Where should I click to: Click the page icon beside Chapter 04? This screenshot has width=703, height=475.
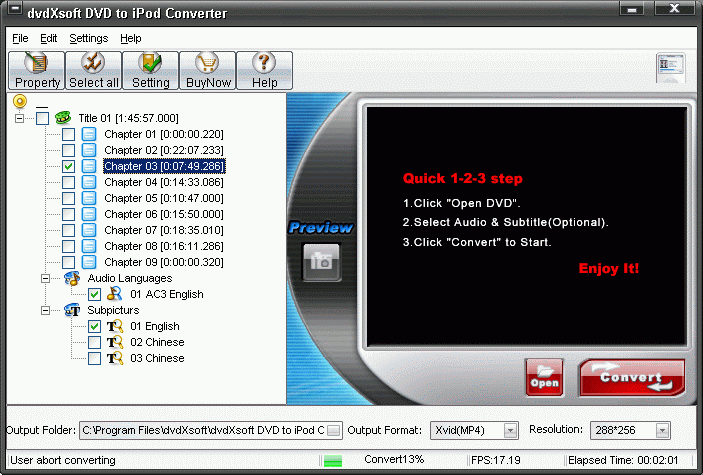(x=89, y=182)
